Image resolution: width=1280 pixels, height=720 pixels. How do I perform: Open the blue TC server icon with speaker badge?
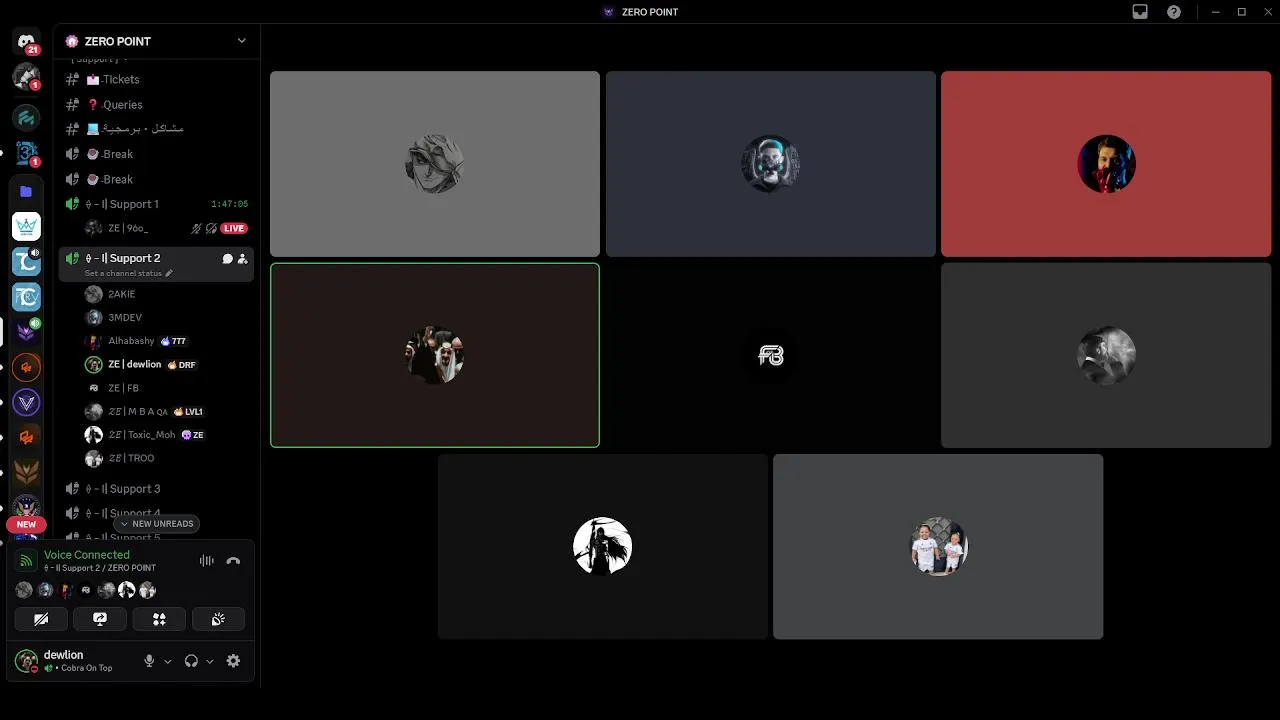26,261
